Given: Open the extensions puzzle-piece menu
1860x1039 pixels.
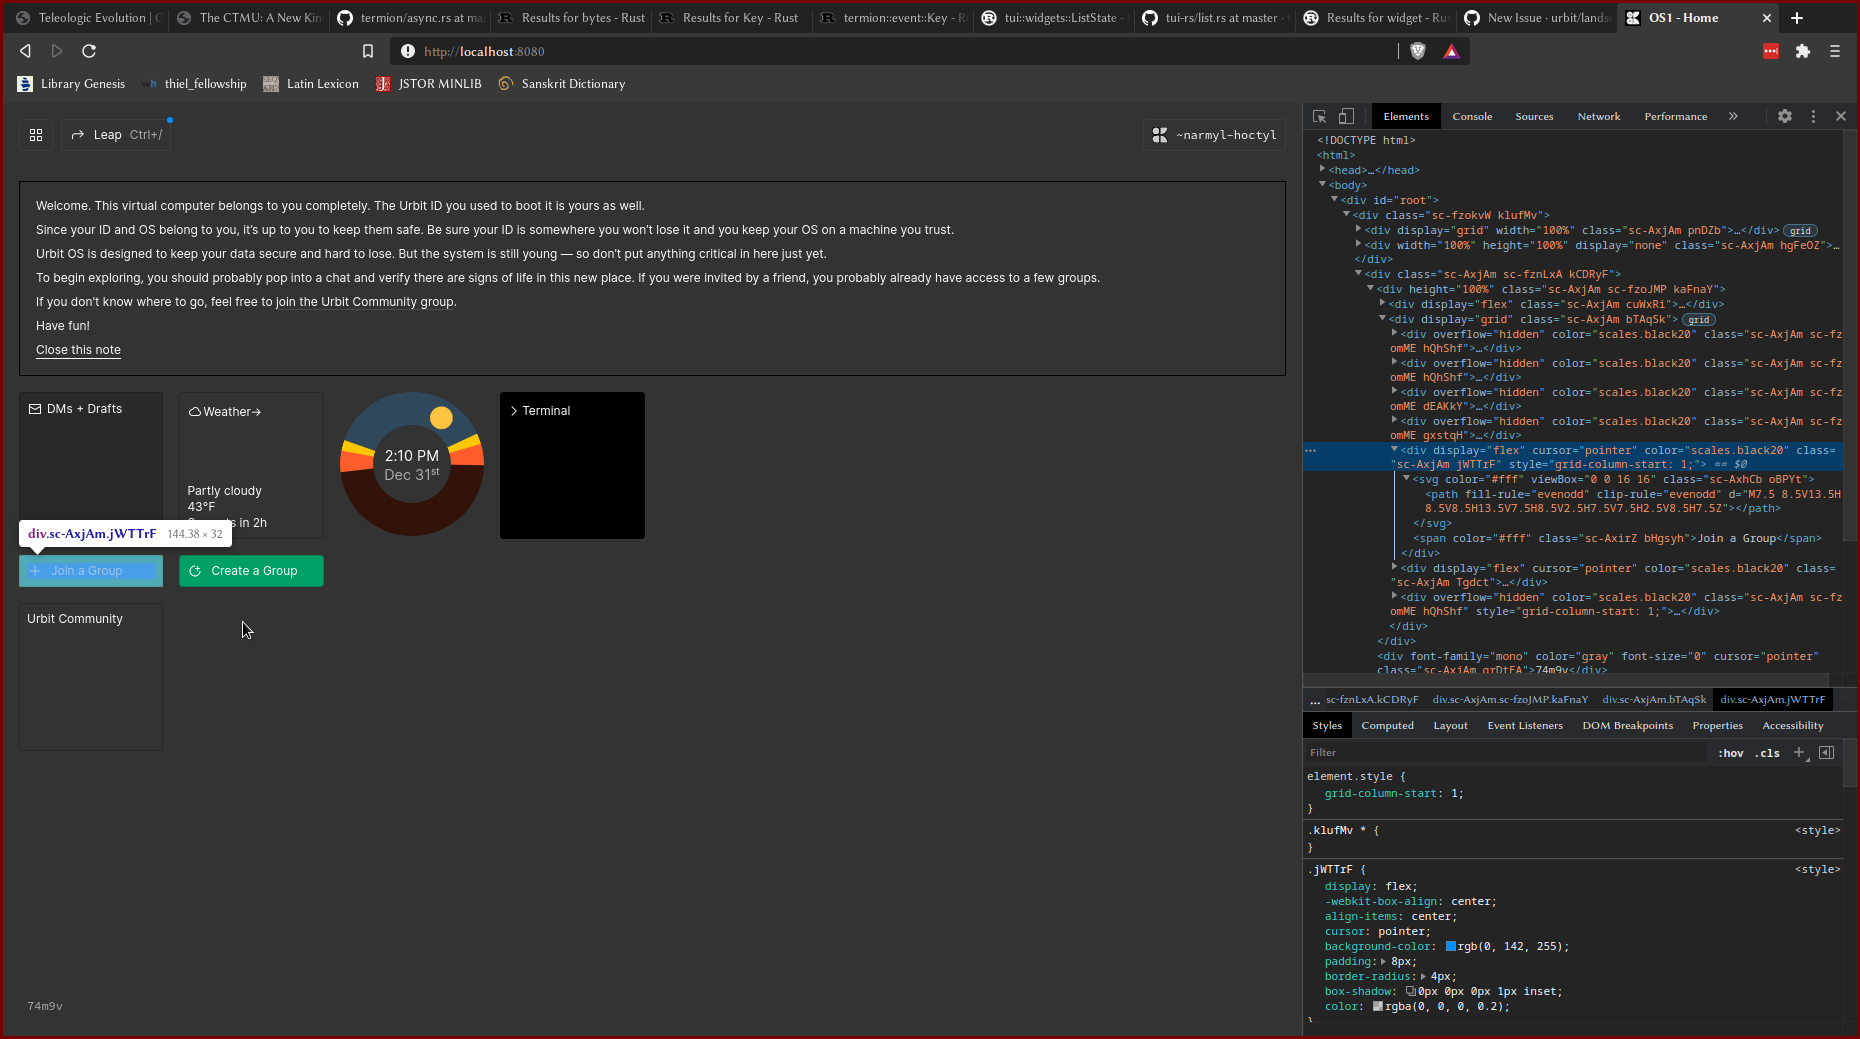Looking at the screenshot, I should (1803, 51).
